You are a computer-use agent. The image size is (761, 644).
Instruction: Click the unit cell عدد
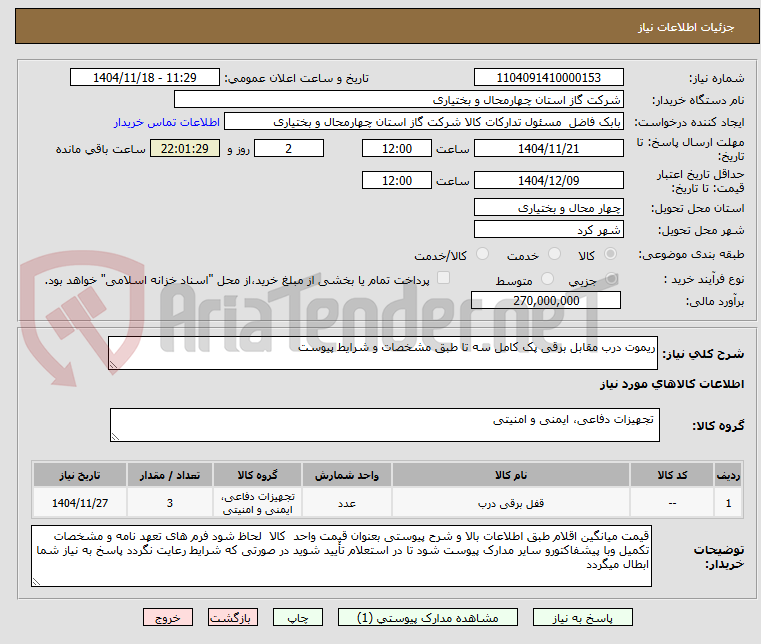coord(347,503)
